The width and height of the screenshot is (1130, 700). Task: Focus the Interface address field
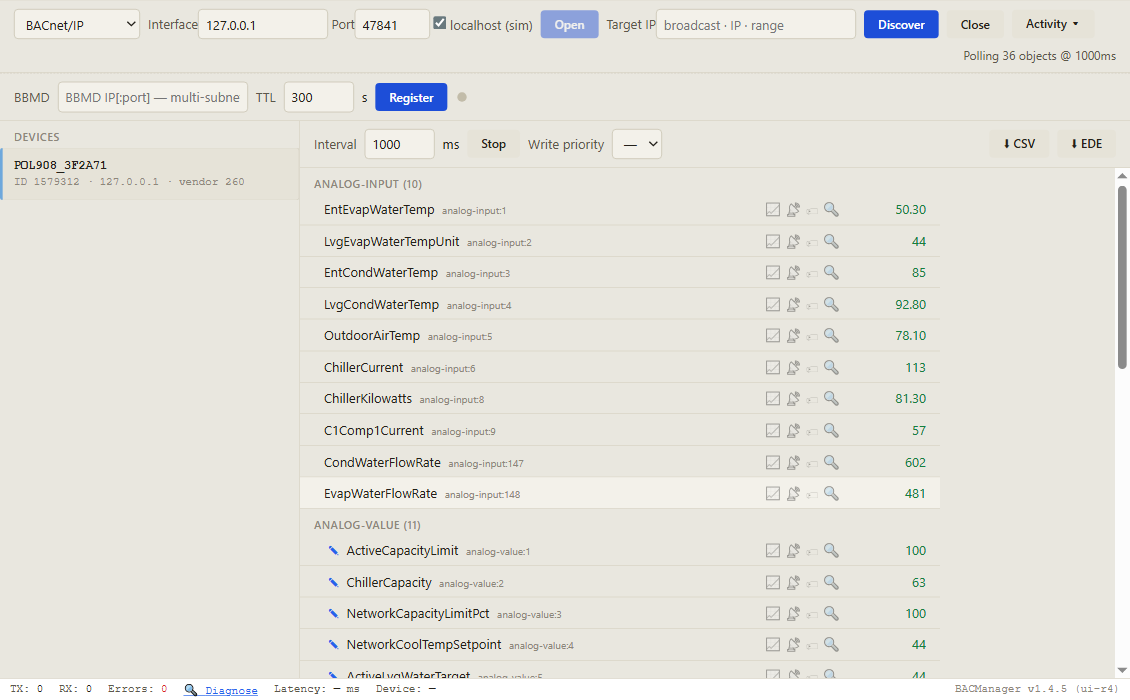263,25
